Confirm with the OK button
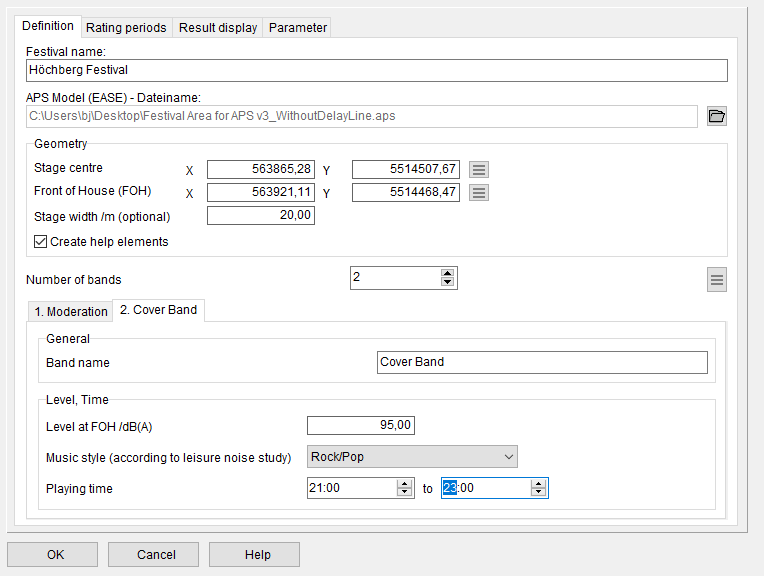This screenshot has width=764, height=576. 52,555
